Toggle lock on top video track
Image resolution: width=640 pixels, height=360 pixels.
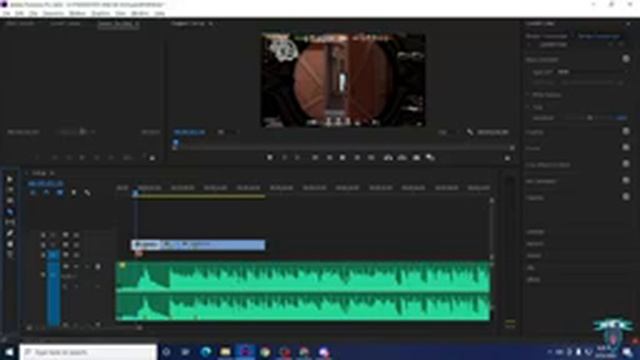[x=43, y=235]
